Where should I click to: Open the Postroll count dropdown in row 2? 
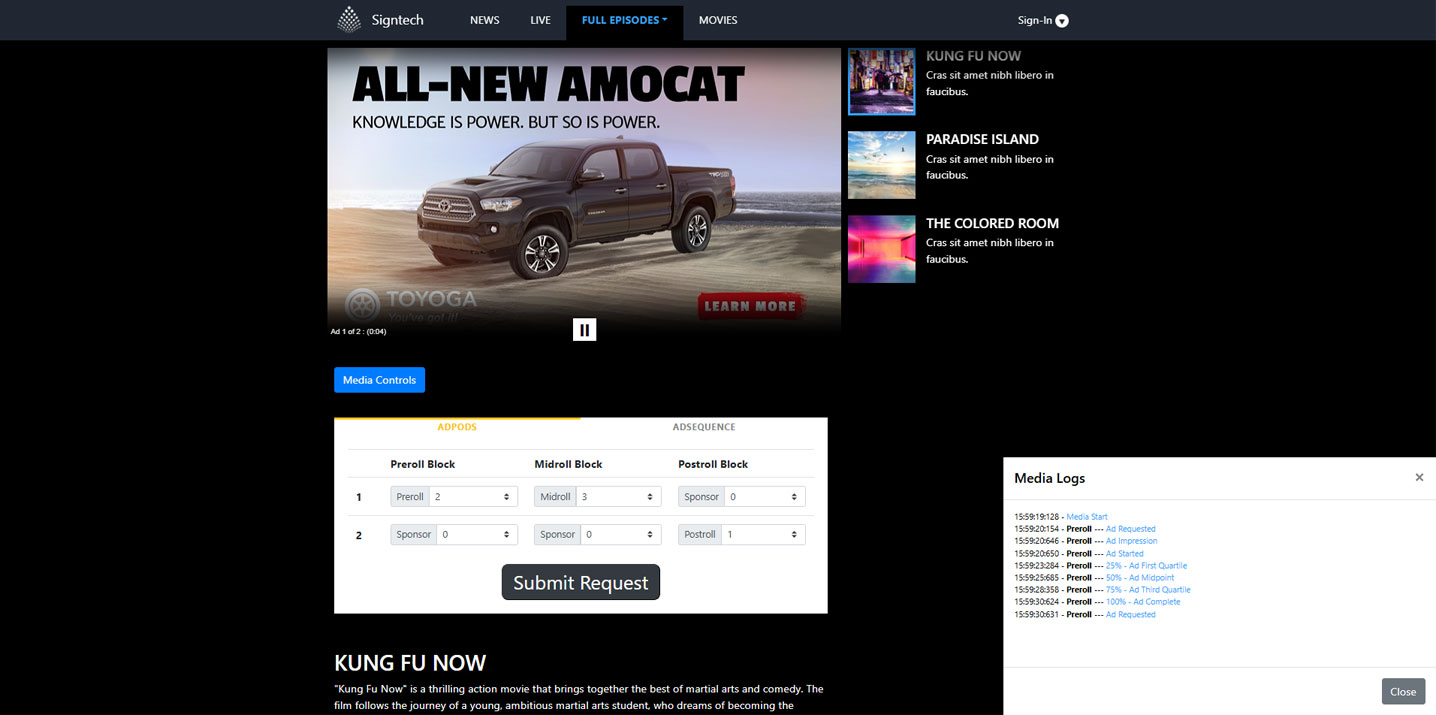click(764, 534)
